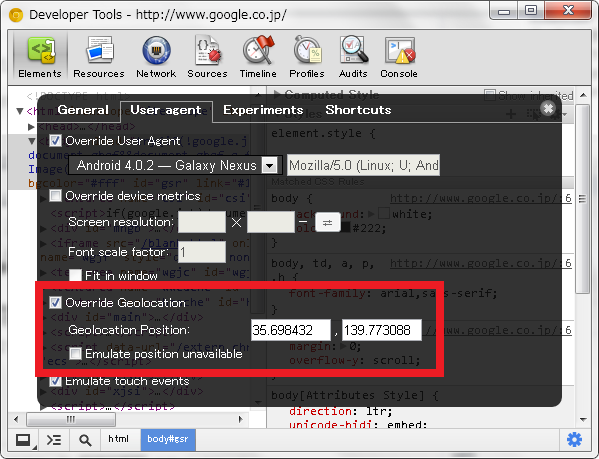Show the console drawer icon
The height and width of the screenshot is (459, 599).
[54, 440]
